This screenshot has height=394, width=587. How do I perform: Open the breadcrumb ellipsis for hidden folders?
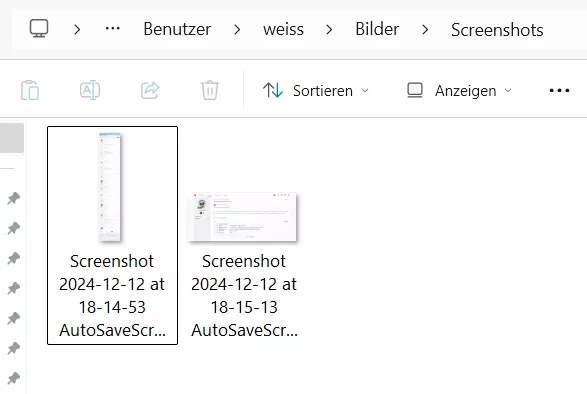(113, 28)
